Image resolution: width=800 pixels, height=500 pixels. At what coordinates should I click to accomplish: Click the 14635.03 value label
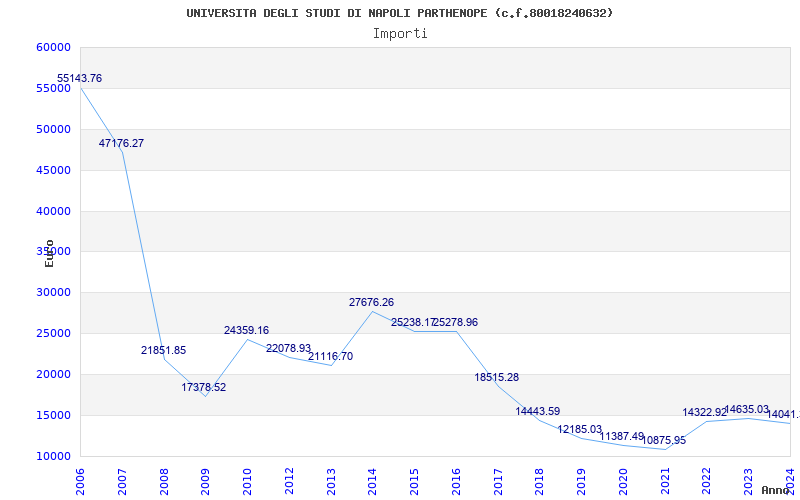[746, 409]
